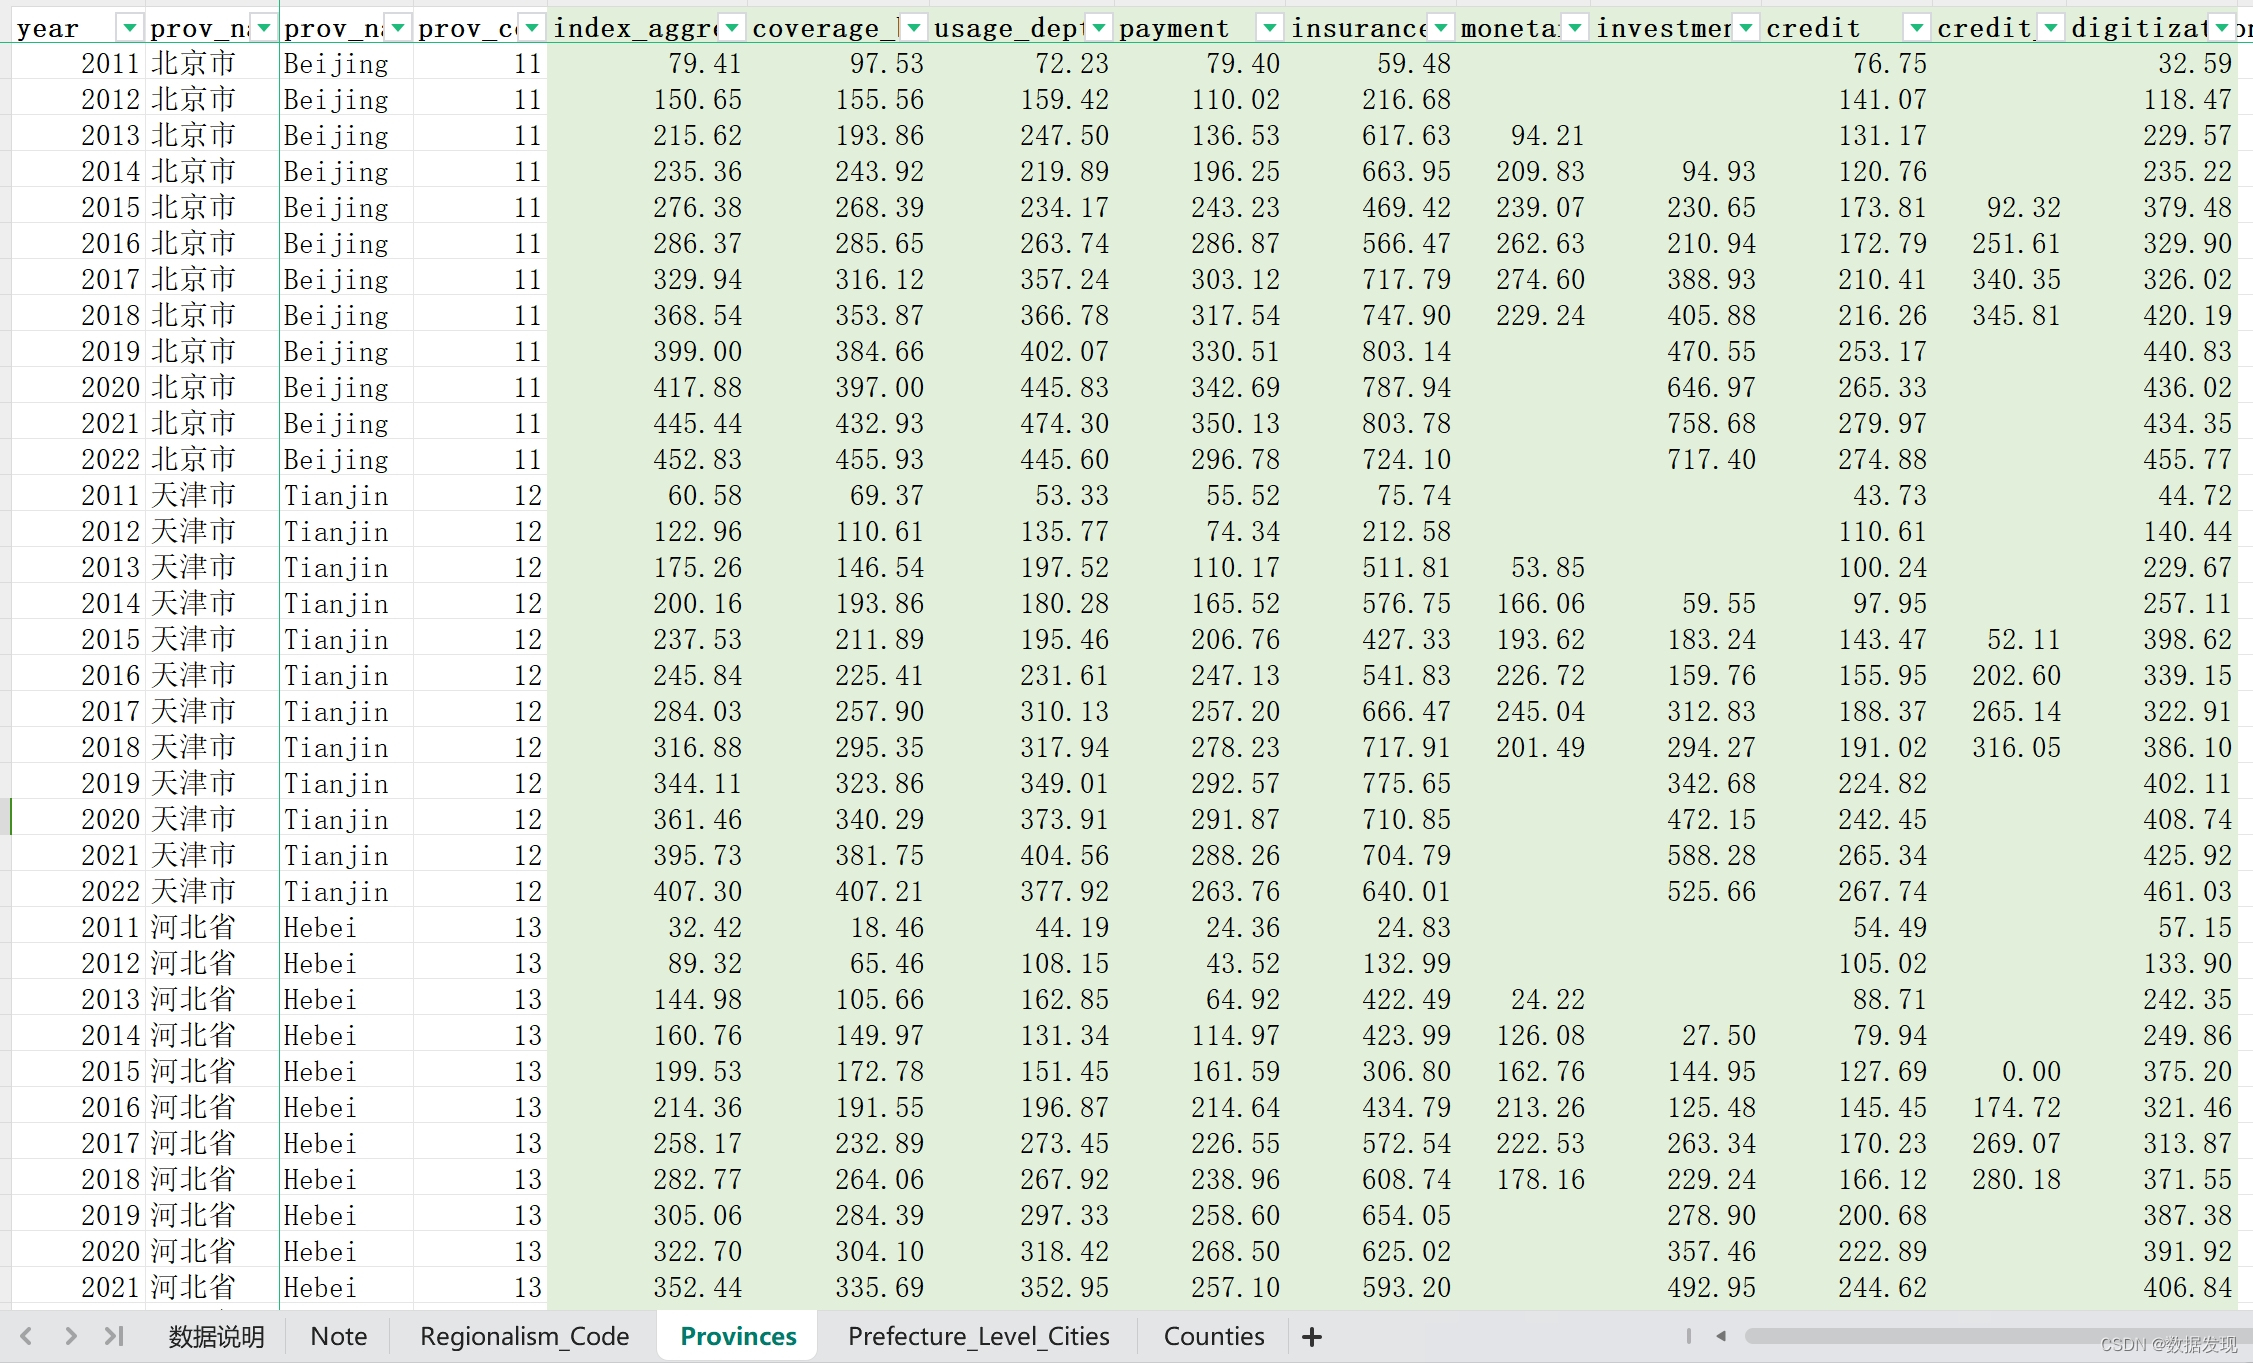2253x1363 pixels.
Task: Open the insurance column filter arrow
Action: [x=1440, y=28]
